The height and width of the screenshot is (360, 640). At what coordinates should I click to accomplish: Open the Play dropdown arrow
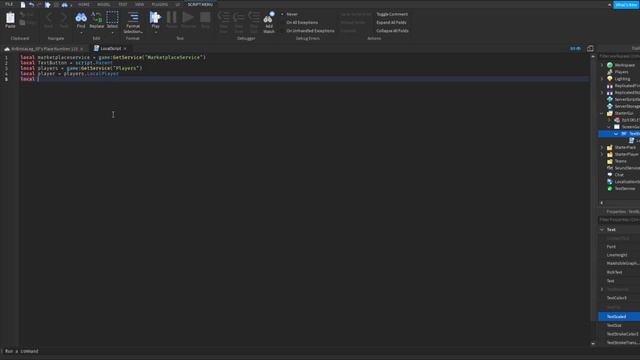(155, 33)
